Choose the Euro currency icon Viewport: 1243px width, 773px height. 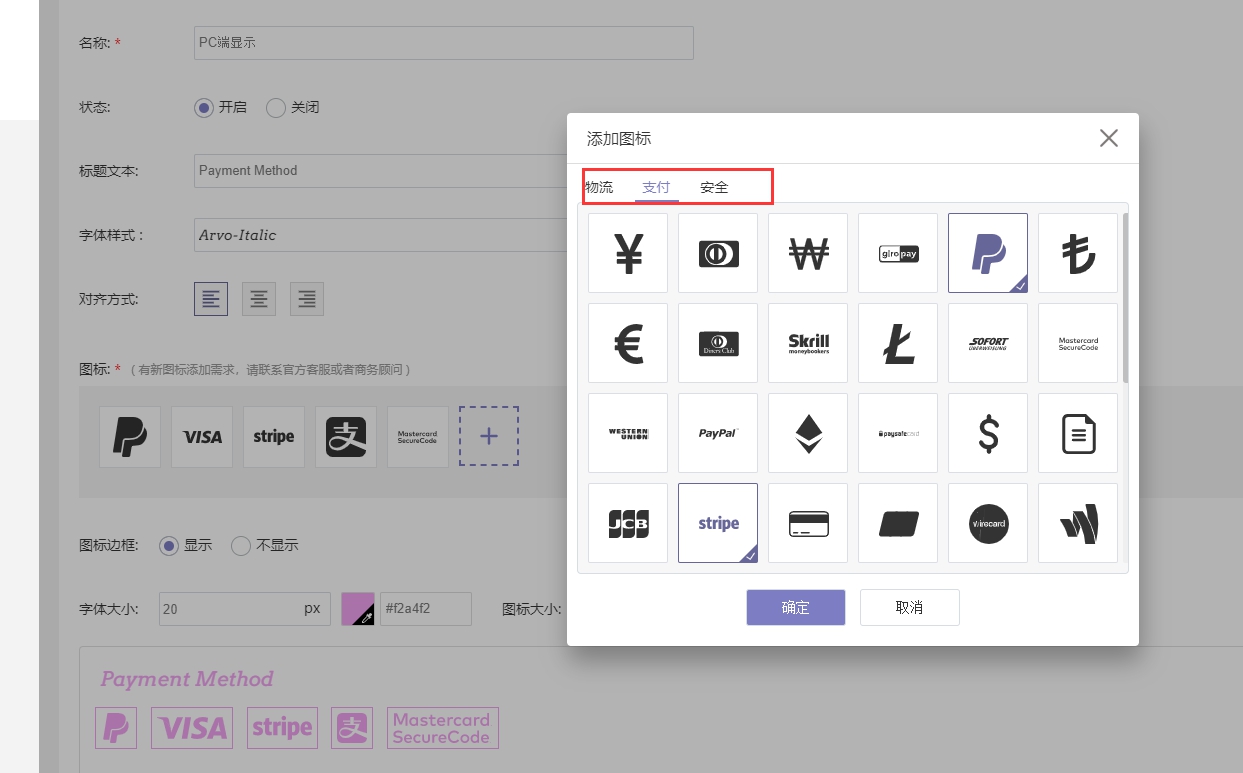(627, 343)
